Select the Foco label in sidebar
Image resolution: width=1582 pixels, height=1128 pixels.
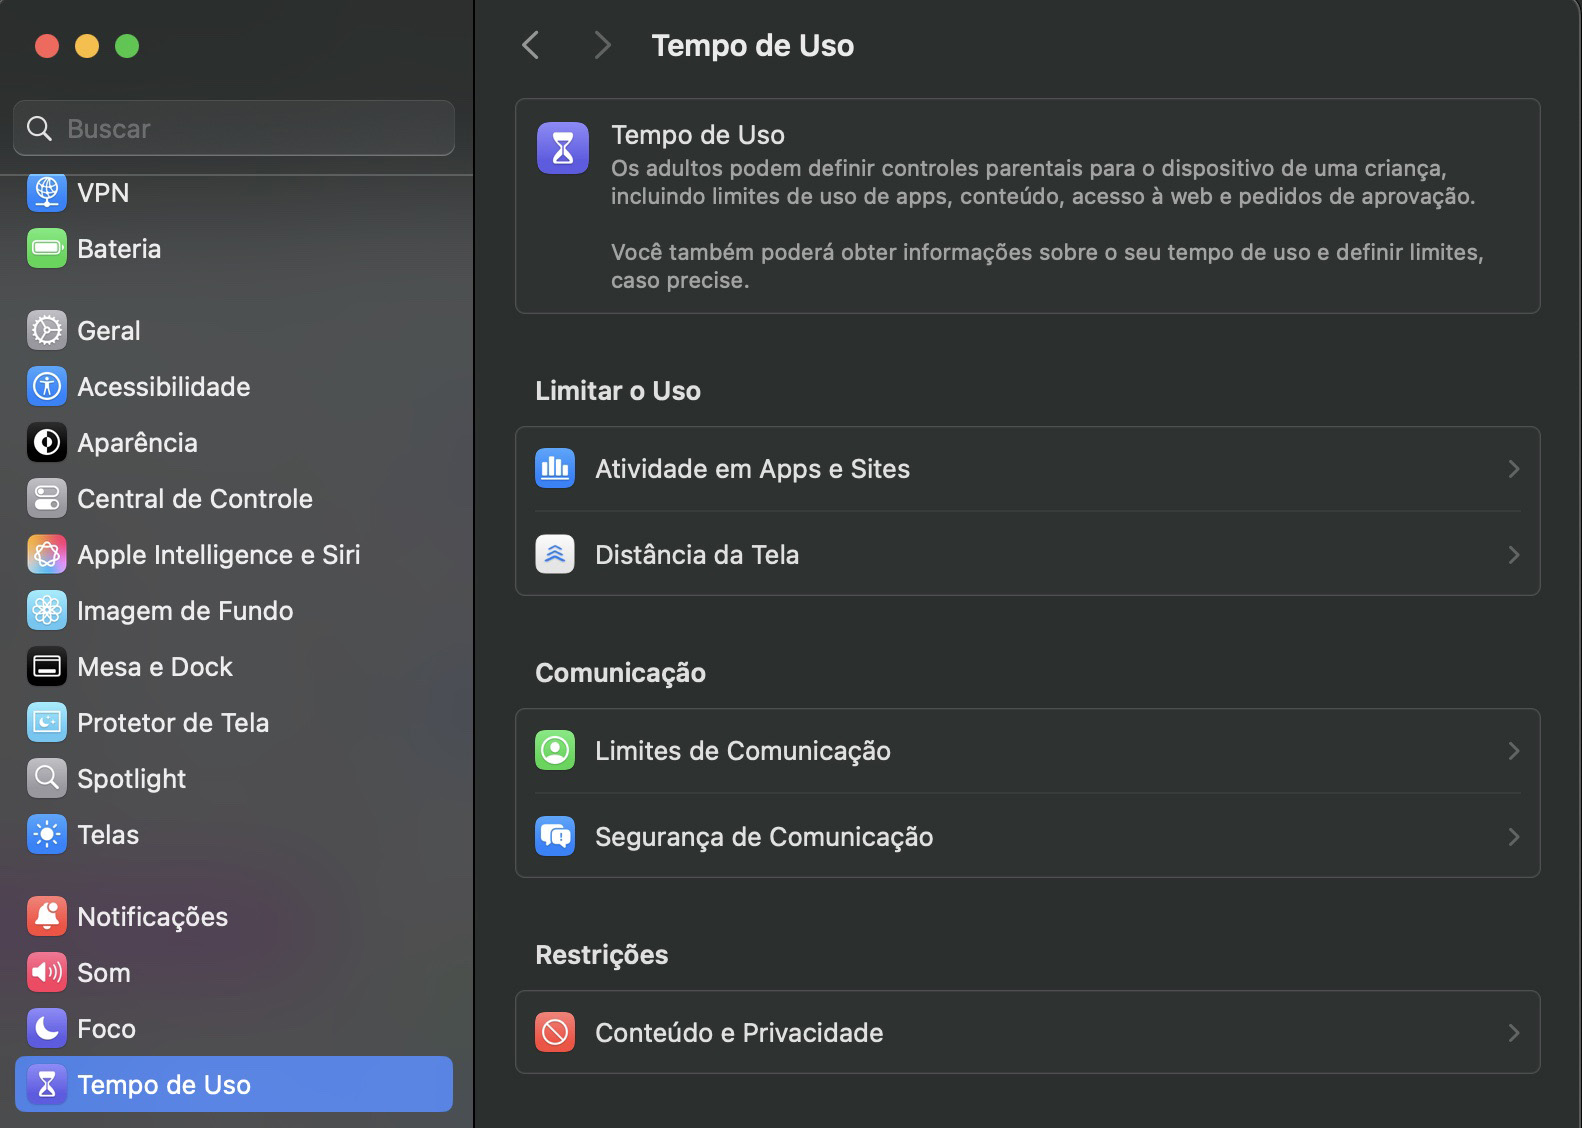(x=106, y=1028)
